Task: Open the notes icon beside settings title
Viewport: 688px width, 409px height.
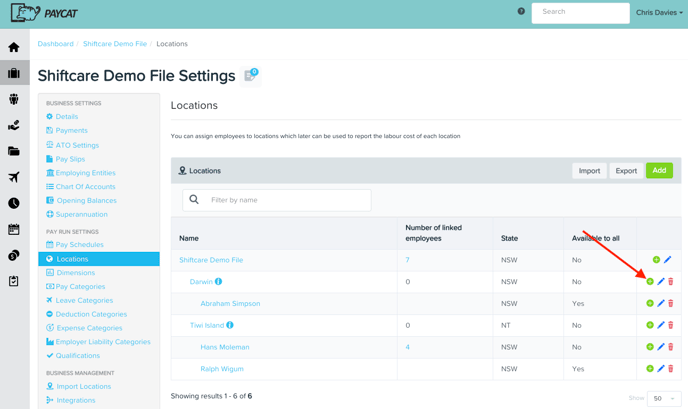Action: tap(251, 76)
